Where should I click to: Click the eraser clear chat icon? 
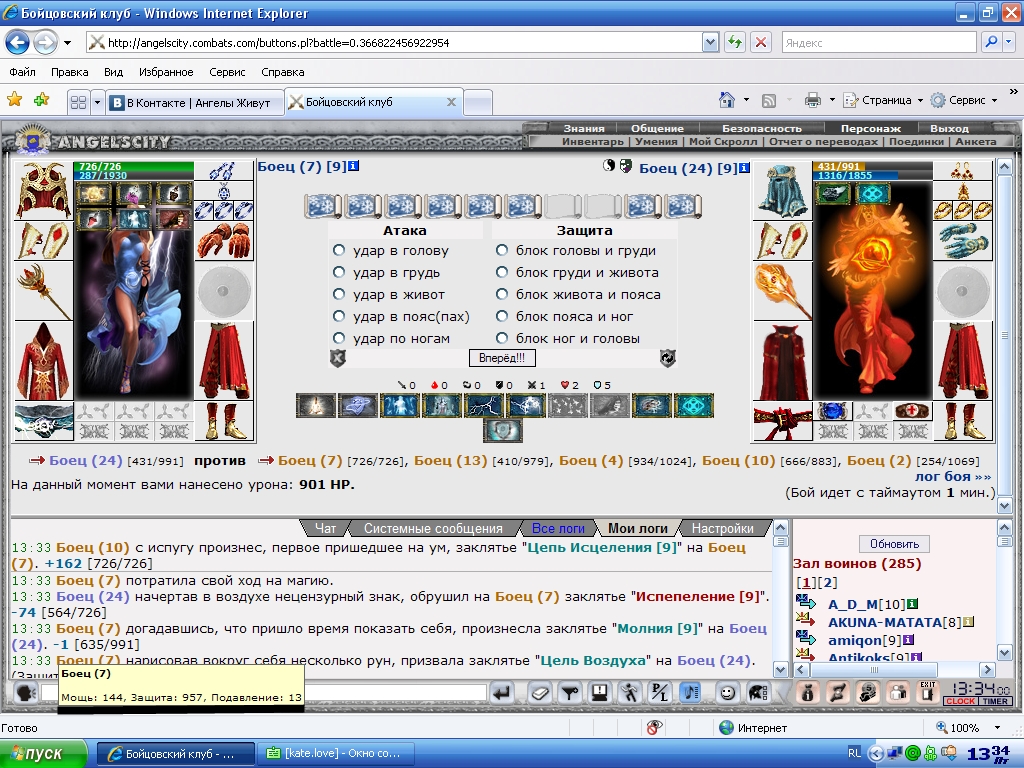click(x=539, y=692)
